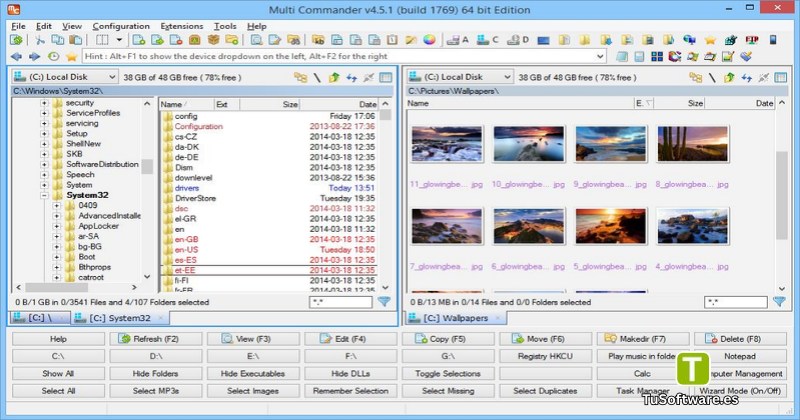This screenshot has height=420, width=800.
Task: Open drive D from toolbar
Action: click(518, 40)
